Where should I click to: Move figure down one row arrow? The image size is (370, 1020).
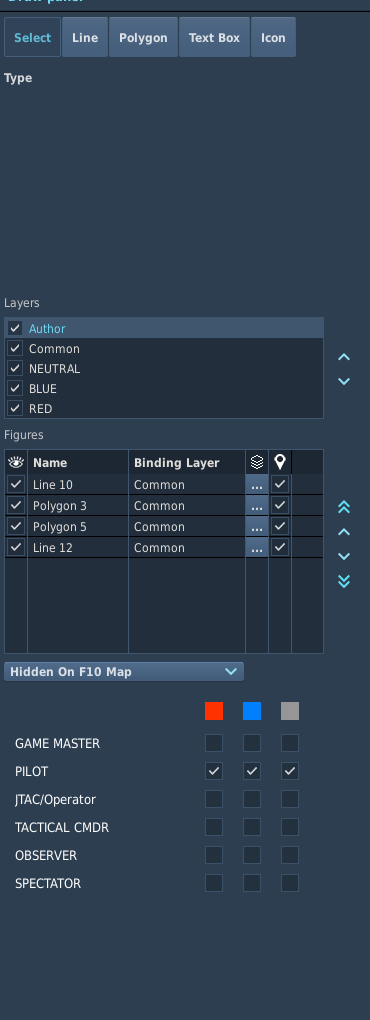[x=344, y=556]
